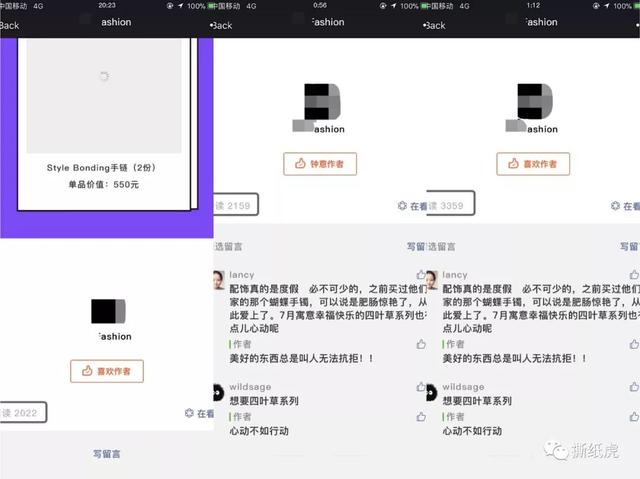Like wildsage's comment in the 0:56 screenshot

[x=421, y=387]
